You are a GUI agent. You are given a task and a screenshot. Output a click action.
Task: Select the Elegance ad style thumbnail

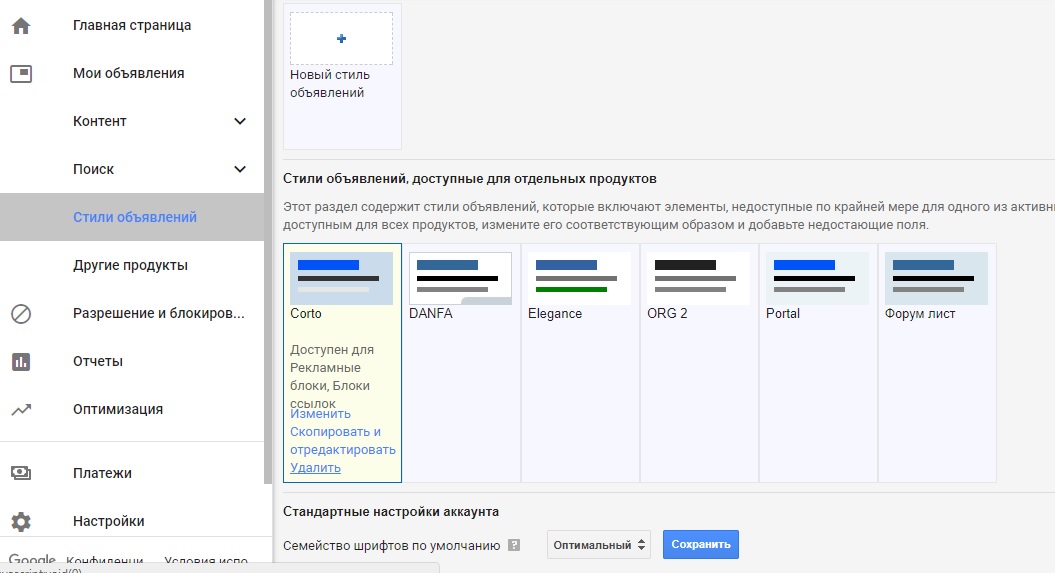click(x=580, y=278)
